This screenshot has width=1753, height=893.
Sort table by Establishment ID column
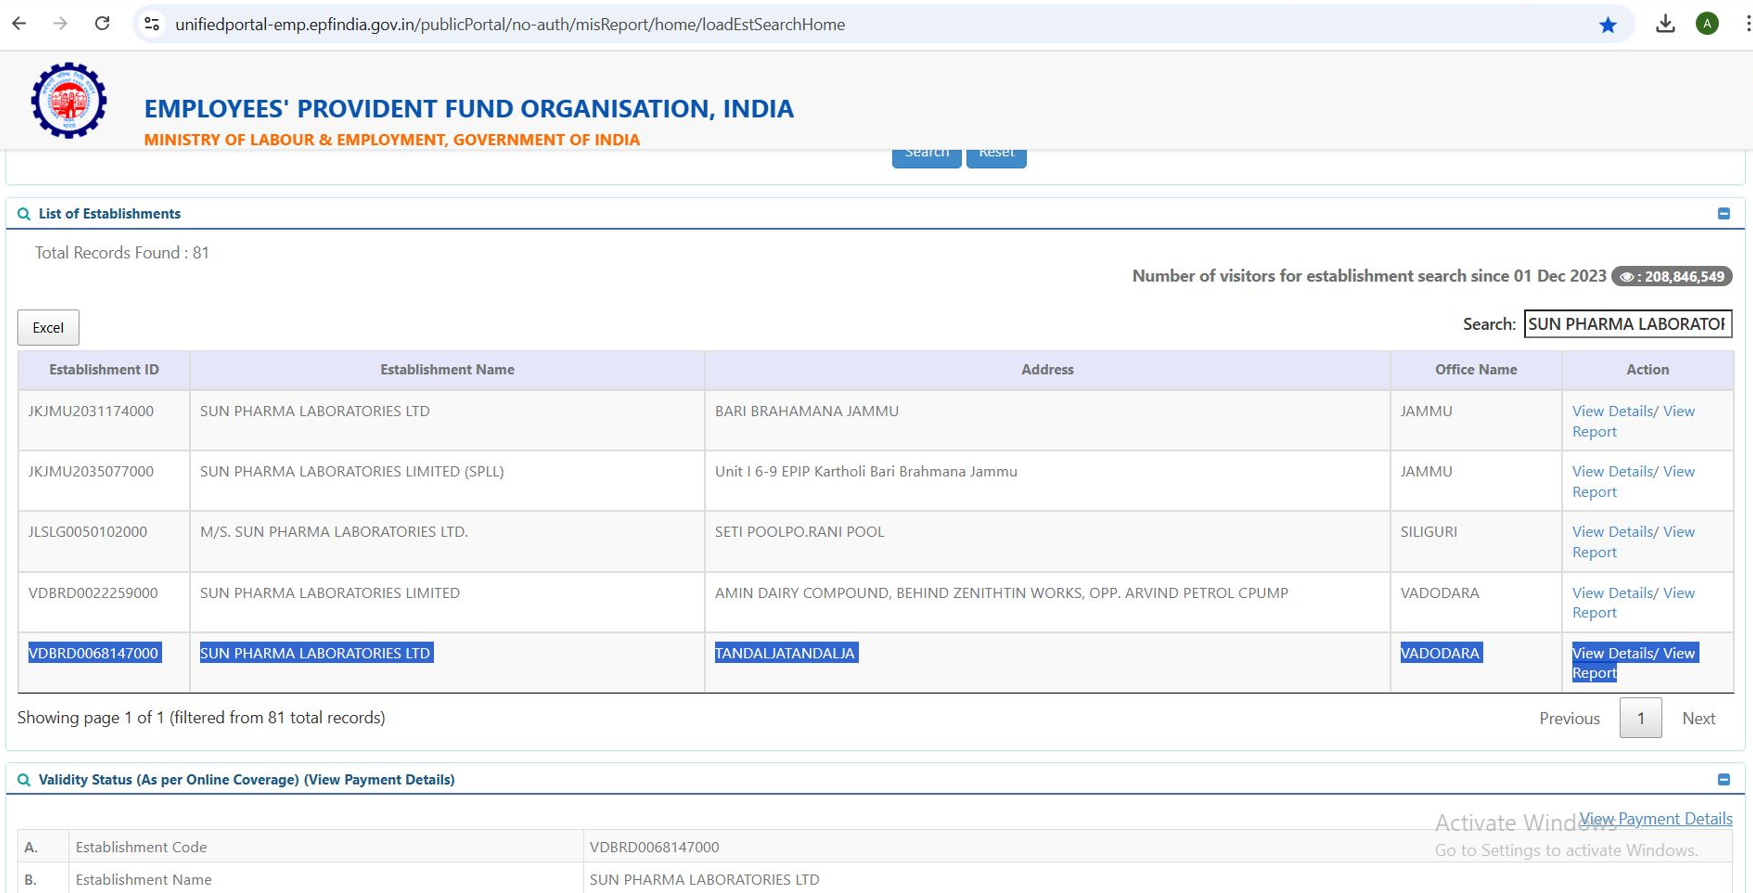(104, 370)
